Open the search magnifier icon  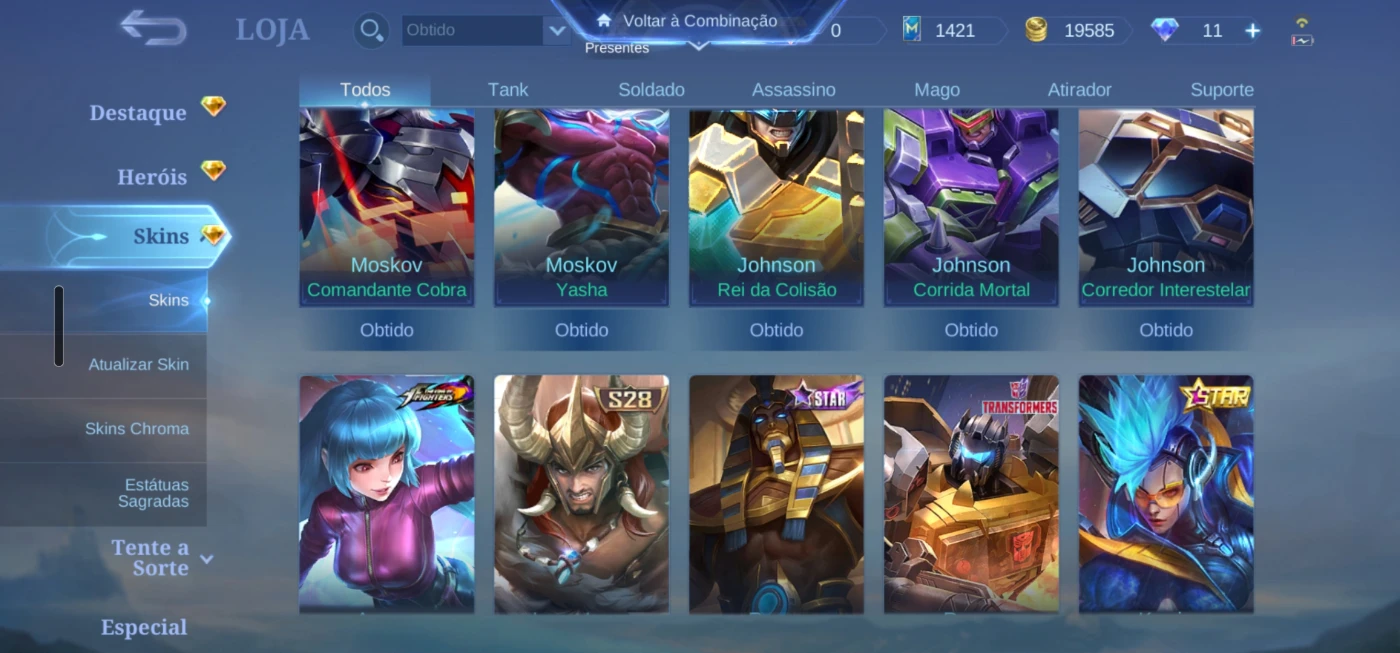[372, 31]
